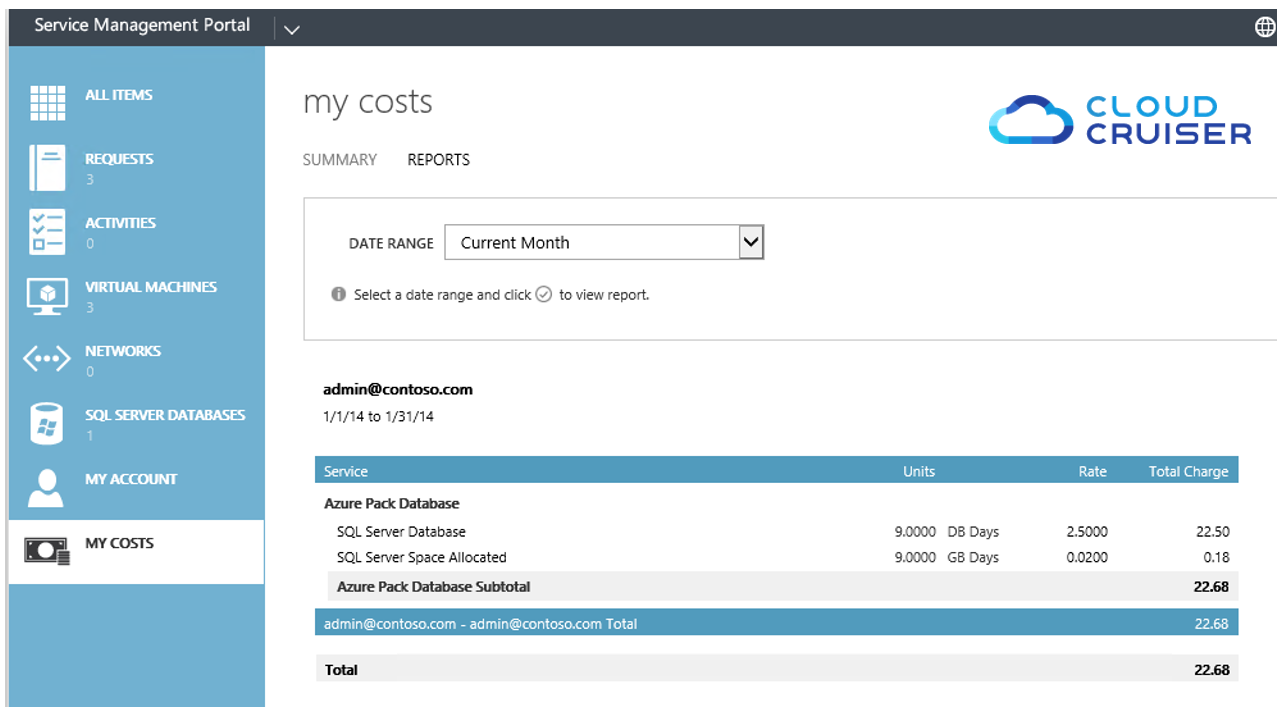Click the globe language icon
This screenshot has height=715, width=1283.
click(1265, 28)
